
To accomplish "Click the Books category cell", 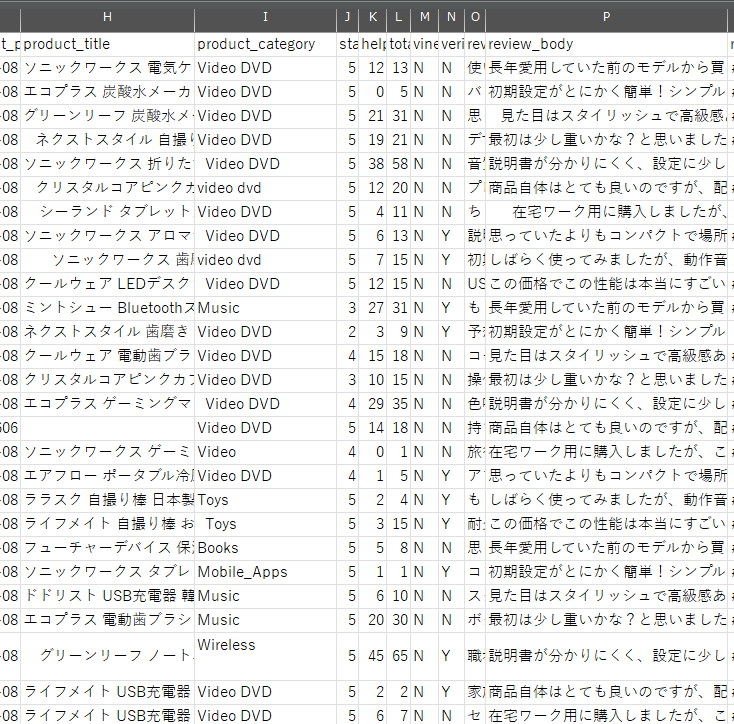I will coord(265,548).
